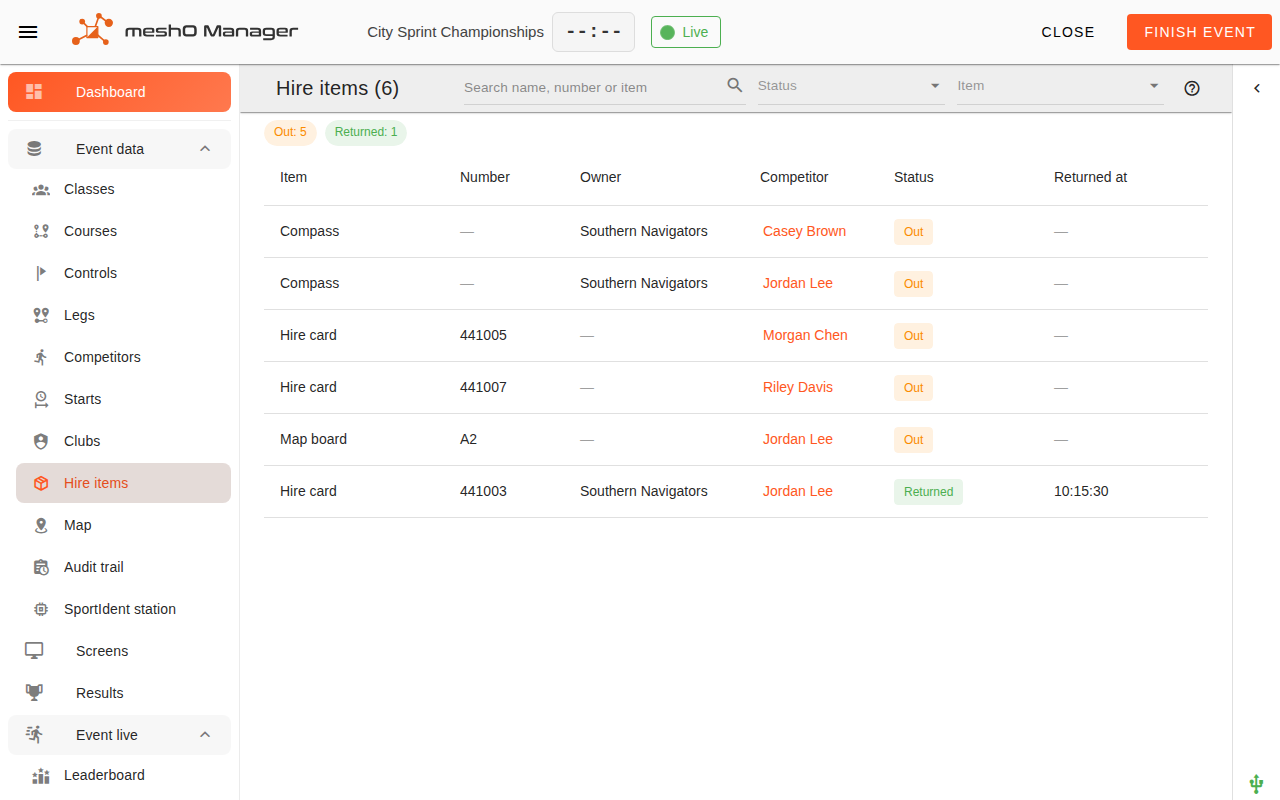The width and height of the screenshot is (1280, 800).
Task: Open the Courses page
Action: [124, 231]
